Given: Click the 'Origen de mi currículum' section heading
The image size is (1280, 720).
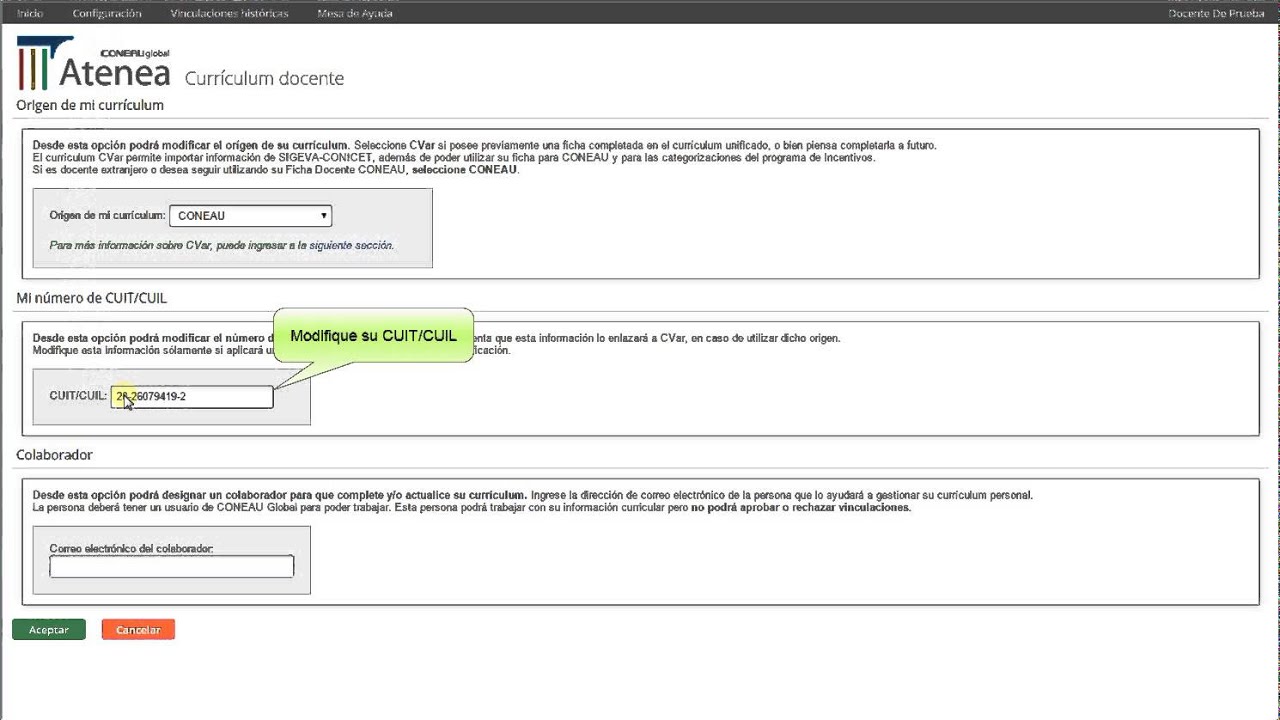Looking at the screenshot, I should pos(90,105).
